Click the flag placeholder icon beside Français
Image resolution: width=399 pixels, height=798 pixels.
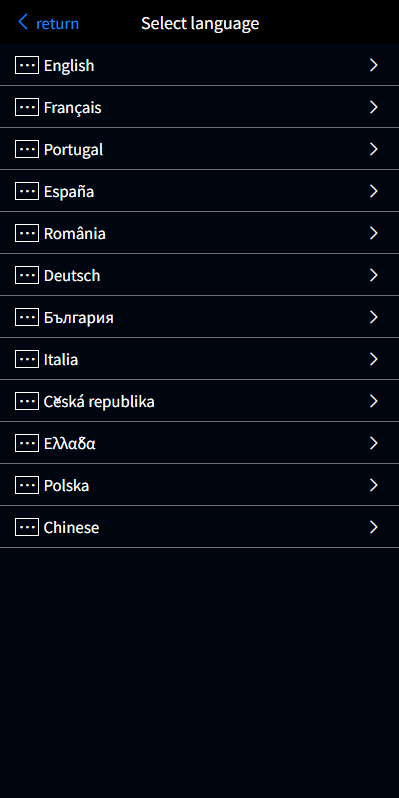tap(27, 107)
